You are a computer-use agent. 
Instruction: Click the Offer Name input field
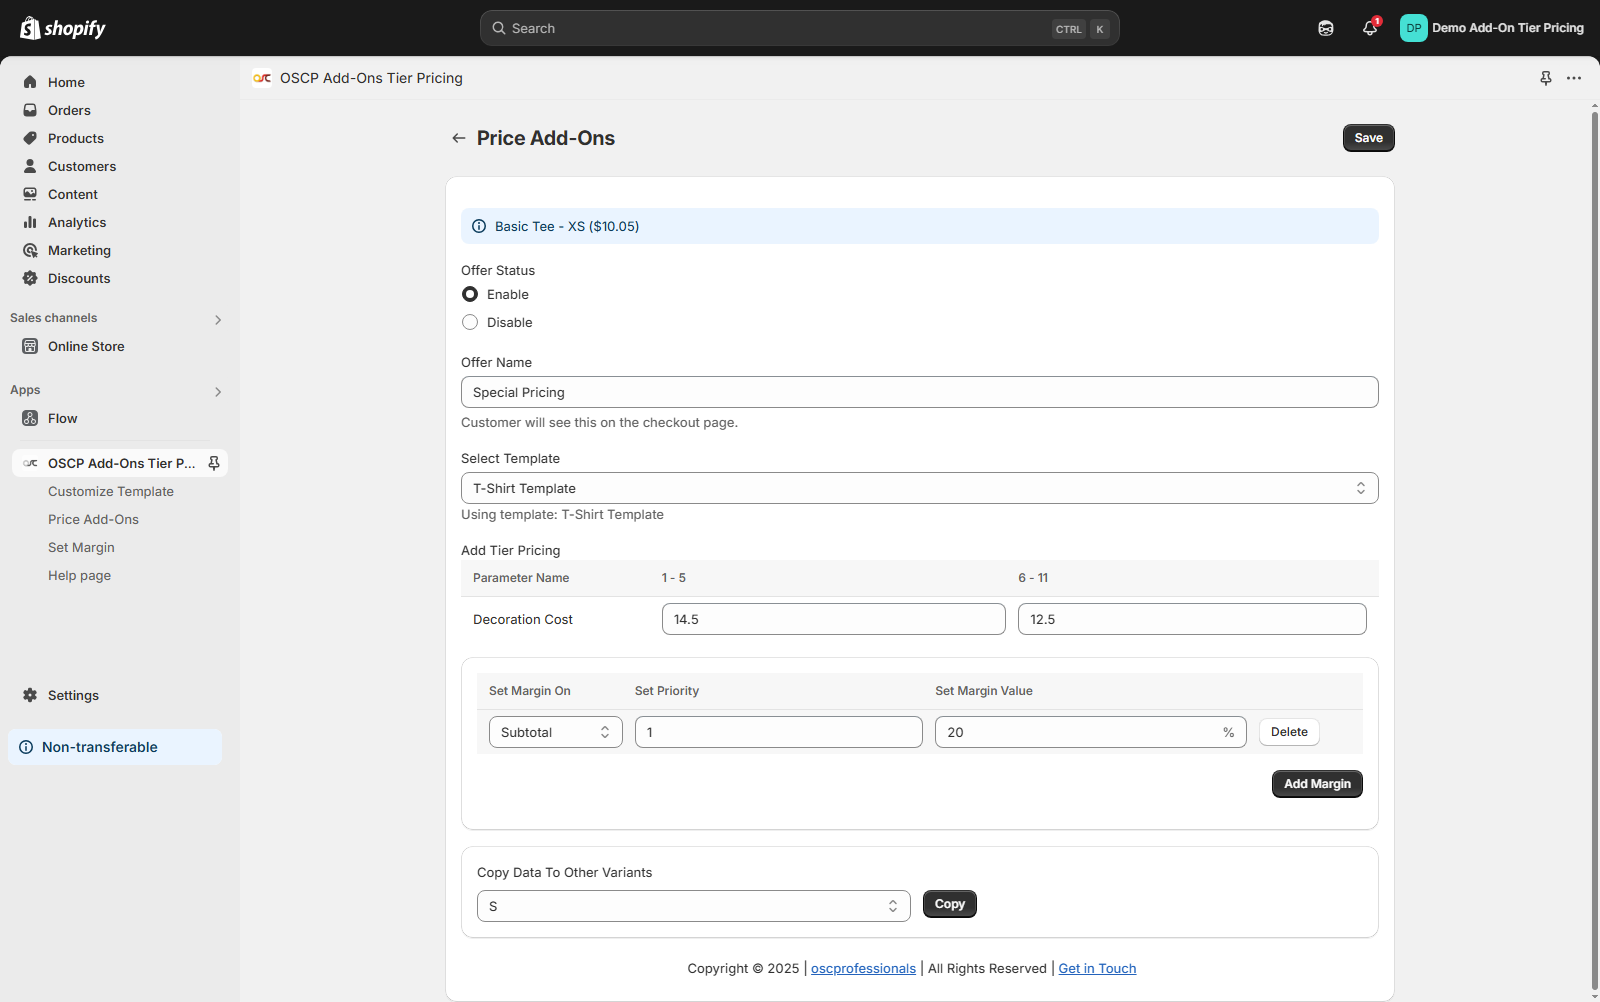[919, 392]
